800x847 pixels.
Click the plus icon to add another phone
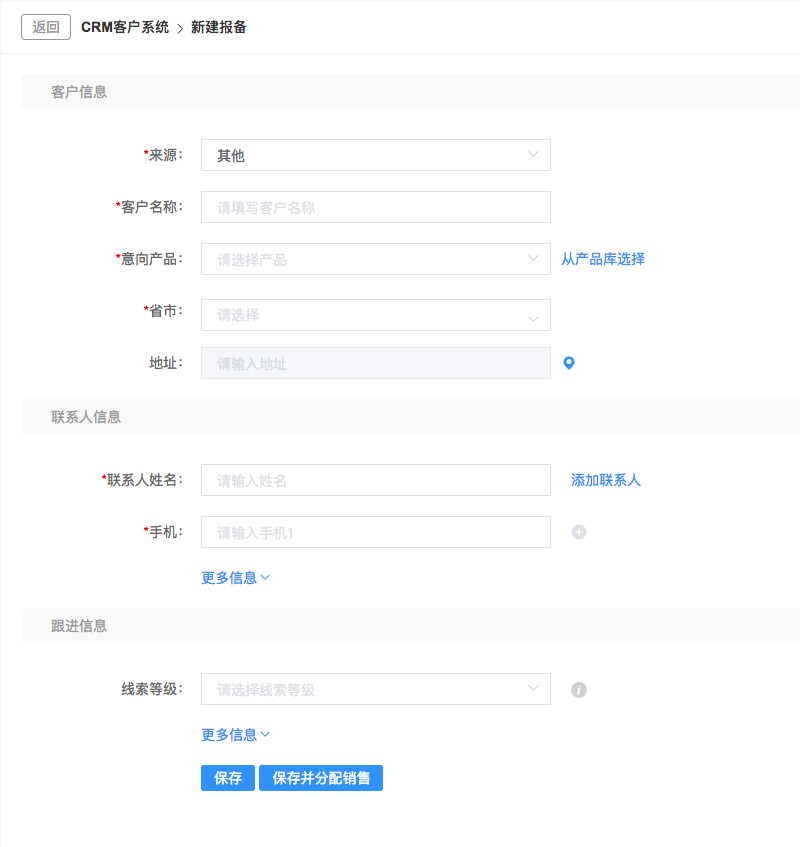click(579, 532)
